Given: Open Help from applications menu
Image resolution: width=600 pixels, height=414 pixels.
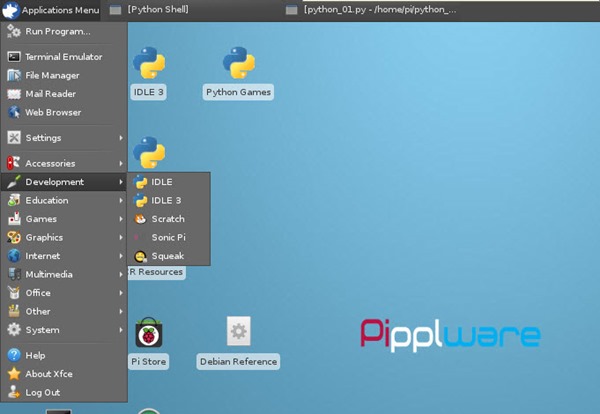Looking at the screenshot, I should (x=64, y=355).
